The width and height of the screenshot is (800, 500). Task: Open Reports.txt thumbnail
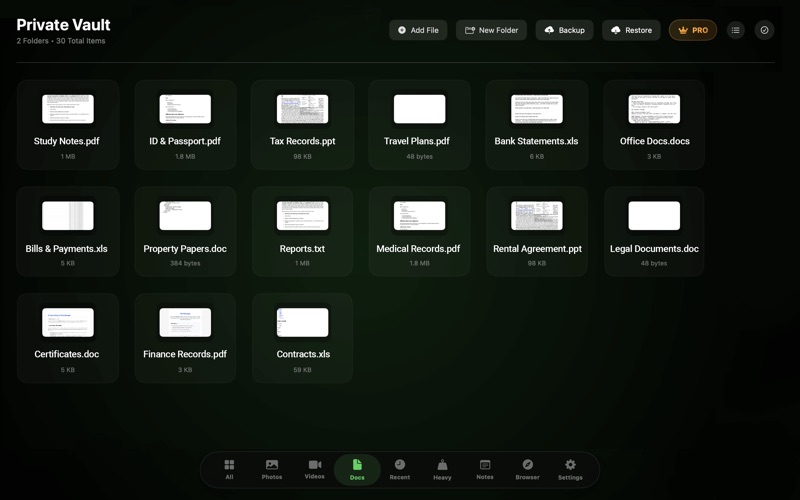(x=303, y=215)
